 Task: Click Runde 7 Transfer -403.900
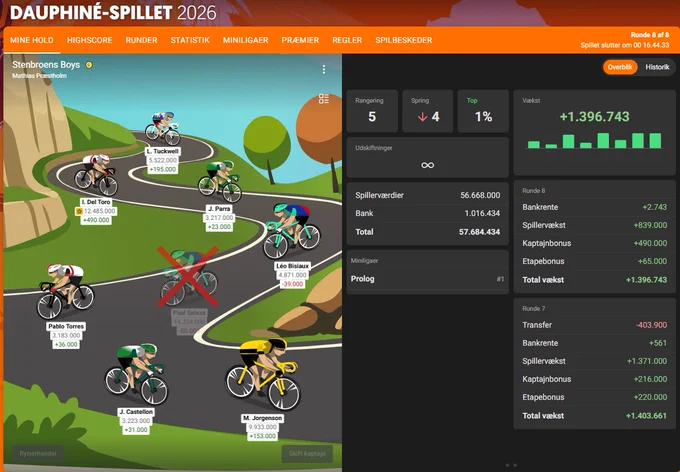(651, 325)
